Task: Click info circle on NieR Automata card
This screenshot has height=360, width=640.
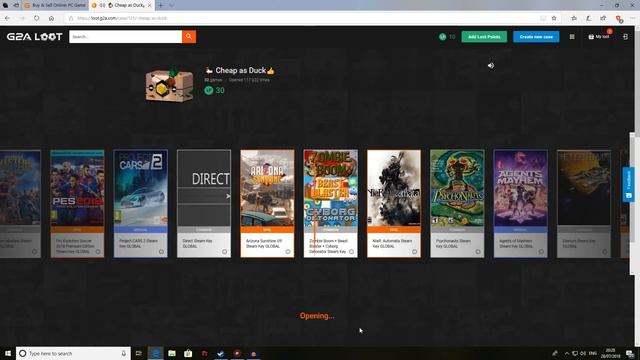Action: (415, 252)
